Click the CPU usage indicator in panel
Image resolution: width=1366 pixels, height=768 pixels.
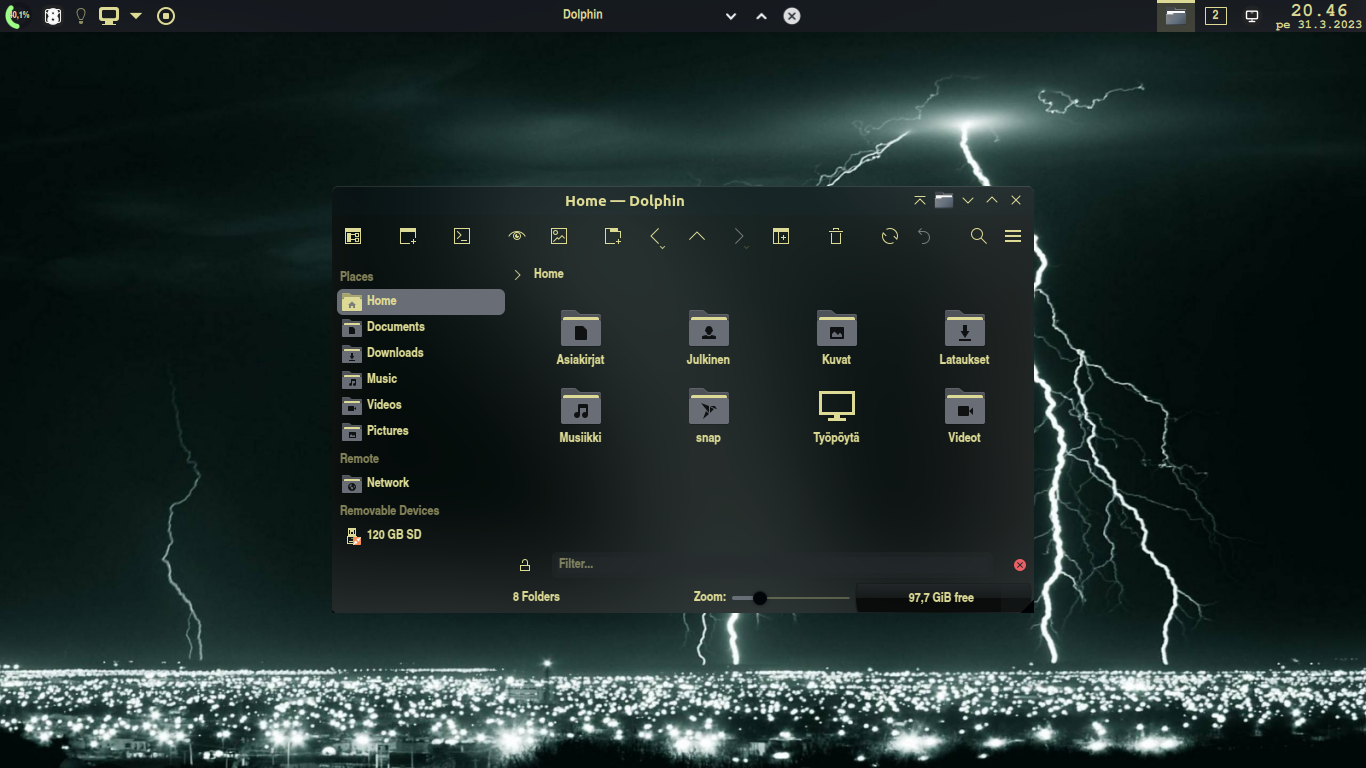coord(16,16)
